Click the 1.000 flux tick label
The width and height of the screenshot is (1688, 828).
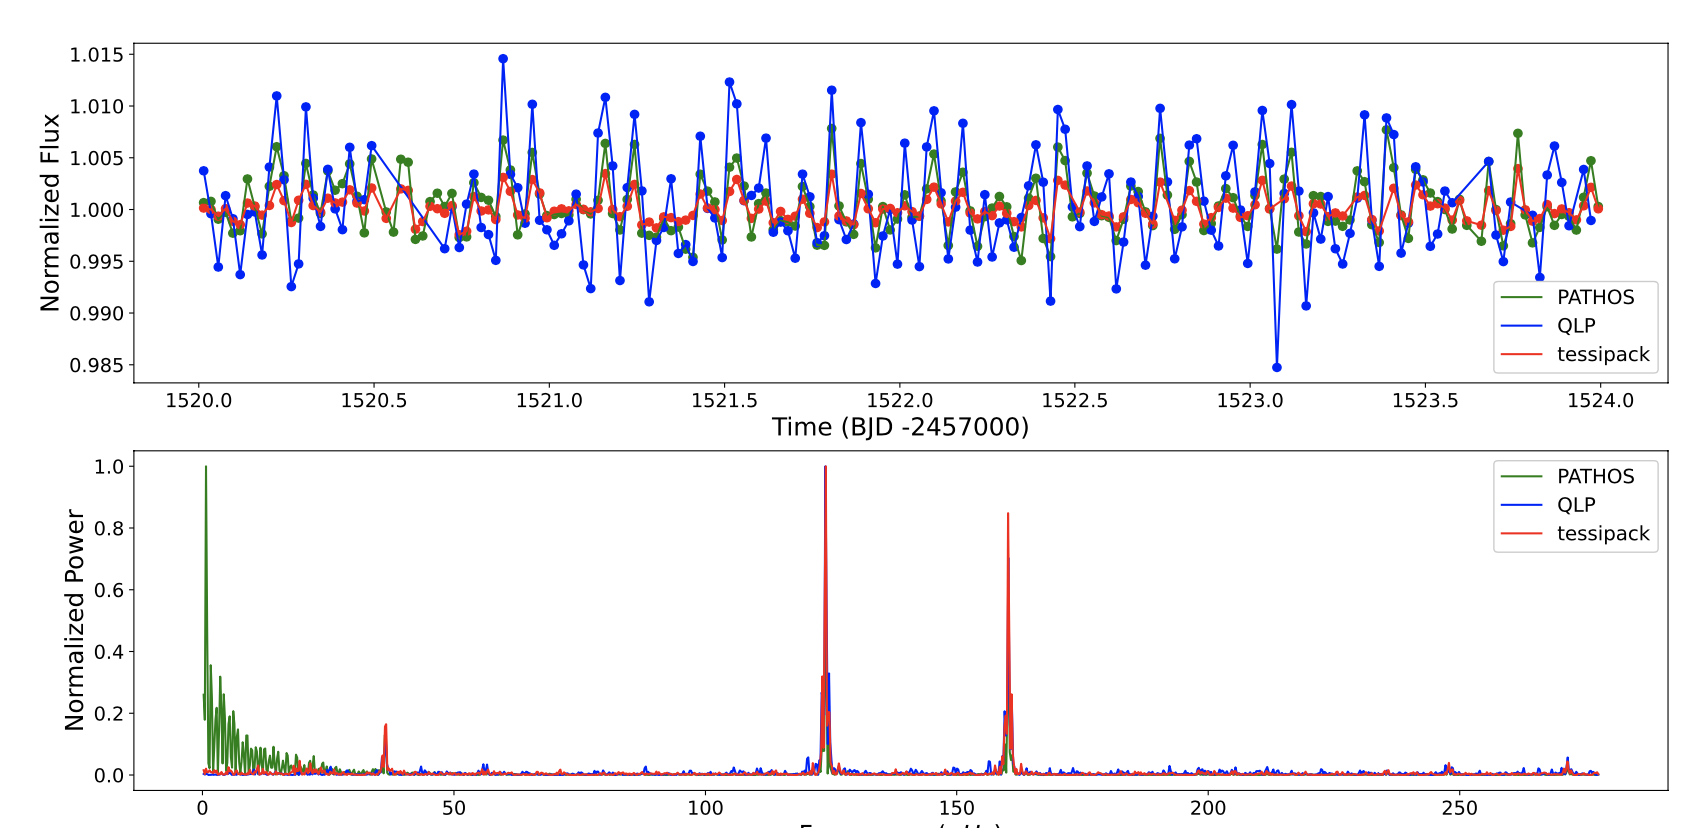pyautogui.click(x=97, y=210)
